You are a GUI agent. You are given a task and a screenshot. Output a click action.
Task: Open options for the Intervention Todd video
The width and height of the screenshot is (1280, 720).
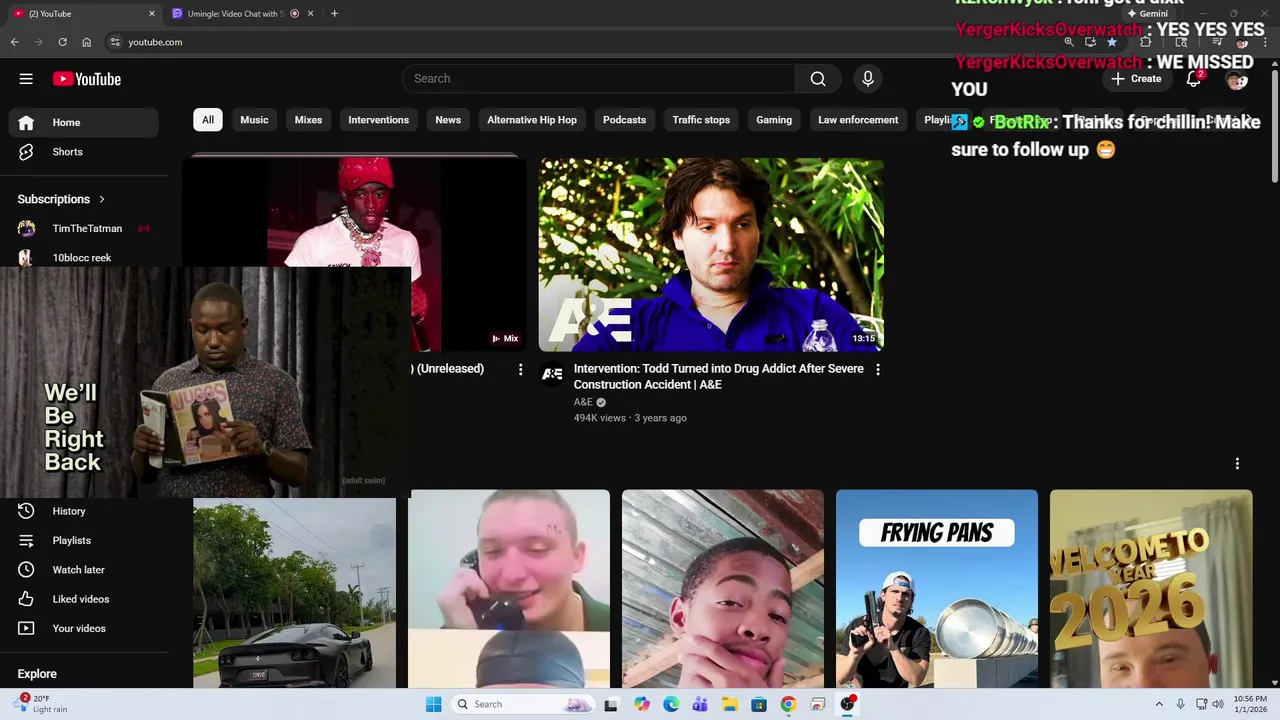[878, 370]
